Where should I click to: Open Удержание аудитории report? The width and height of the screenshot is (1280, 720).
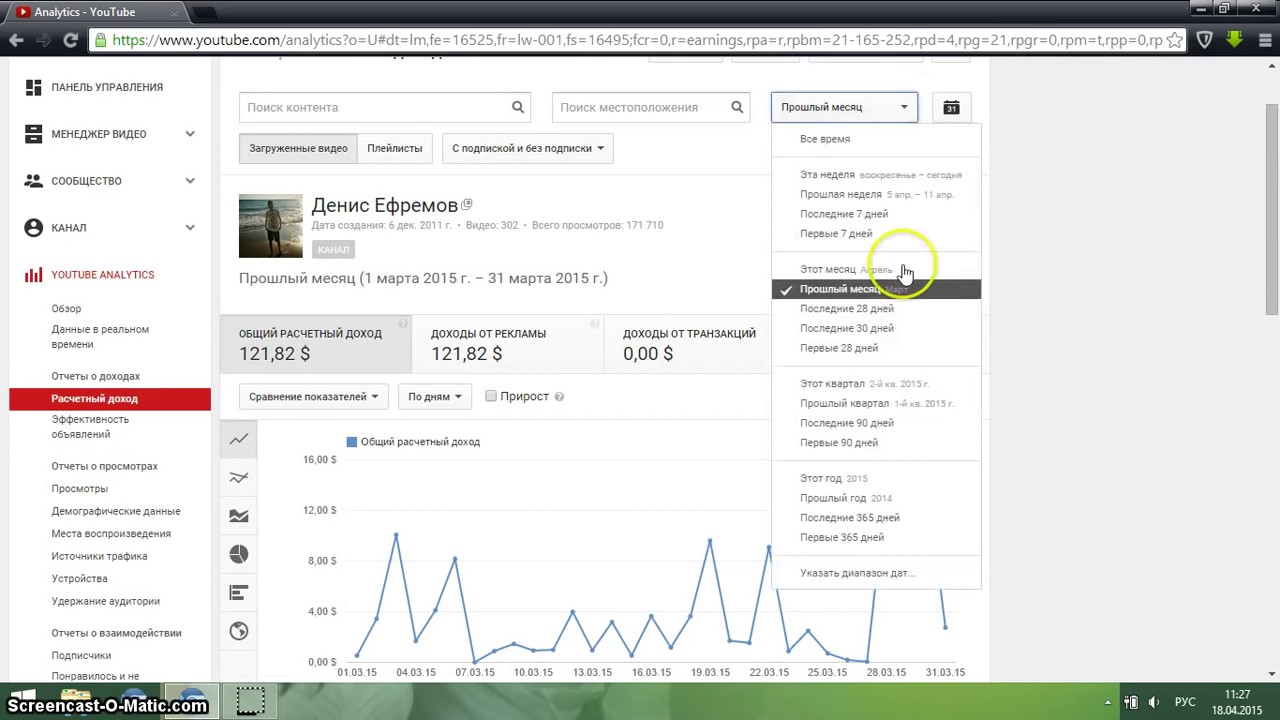[x=105, y=601]
